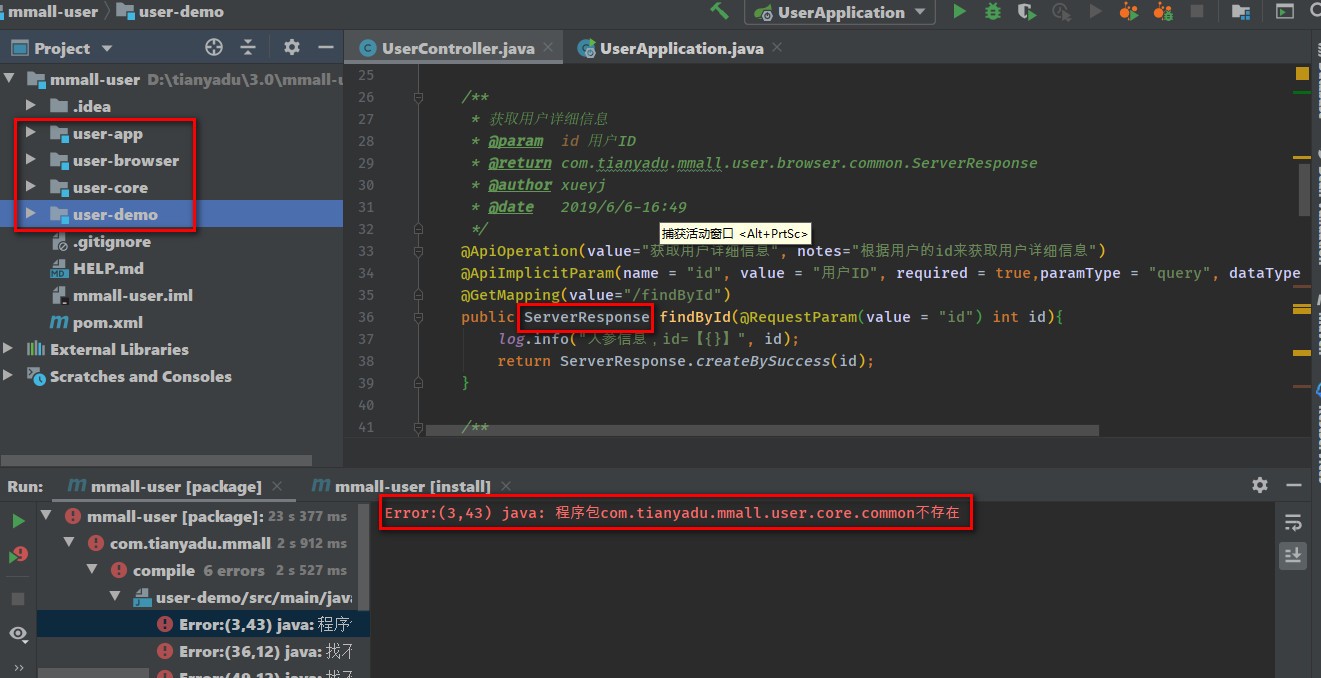The width and height of the screenshot is (1321, 678).
Task: Click the editor horizontal scrollbar
Action: click(x=762, y=430)
